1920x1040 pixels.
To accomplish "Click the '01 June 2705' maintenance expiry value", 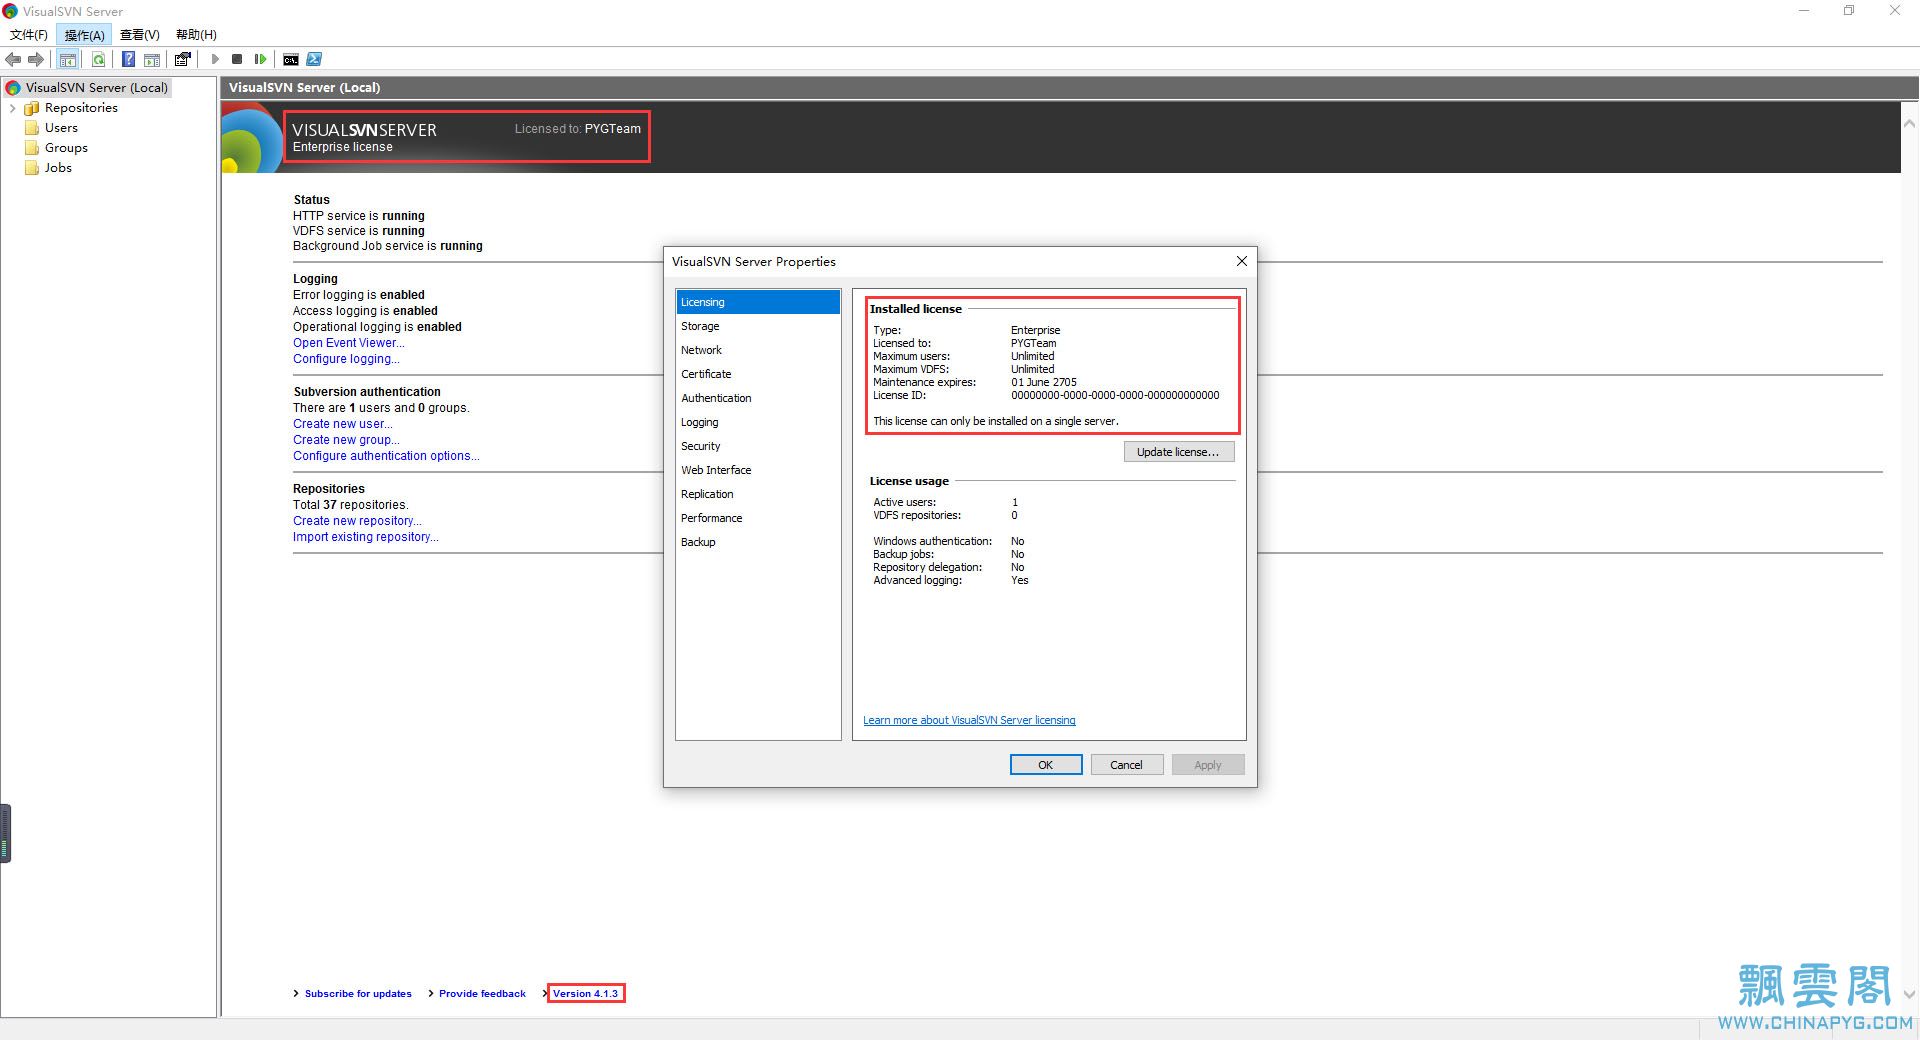I will (1044, 383).
